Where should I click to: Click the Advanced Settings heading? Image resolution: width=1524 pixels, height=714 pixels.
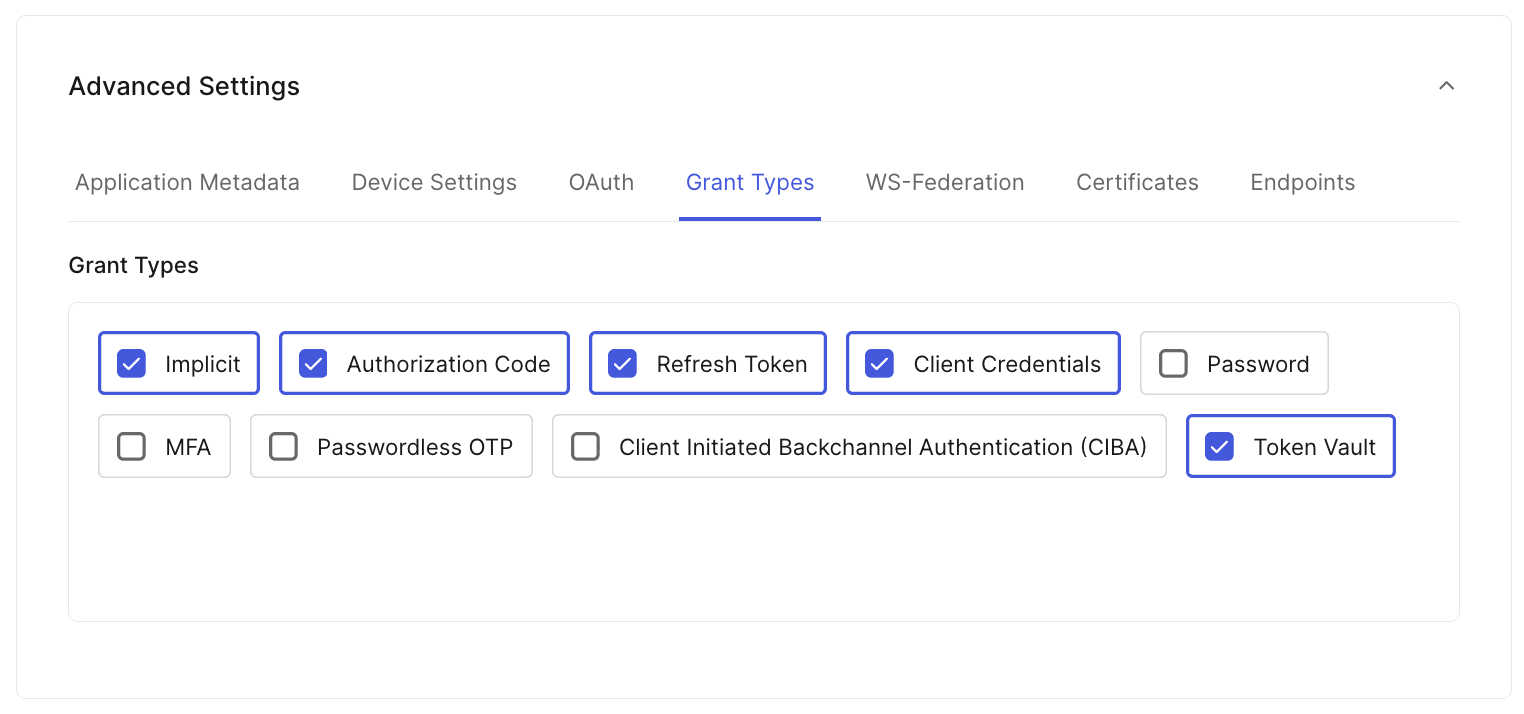[x=183, y=86]
